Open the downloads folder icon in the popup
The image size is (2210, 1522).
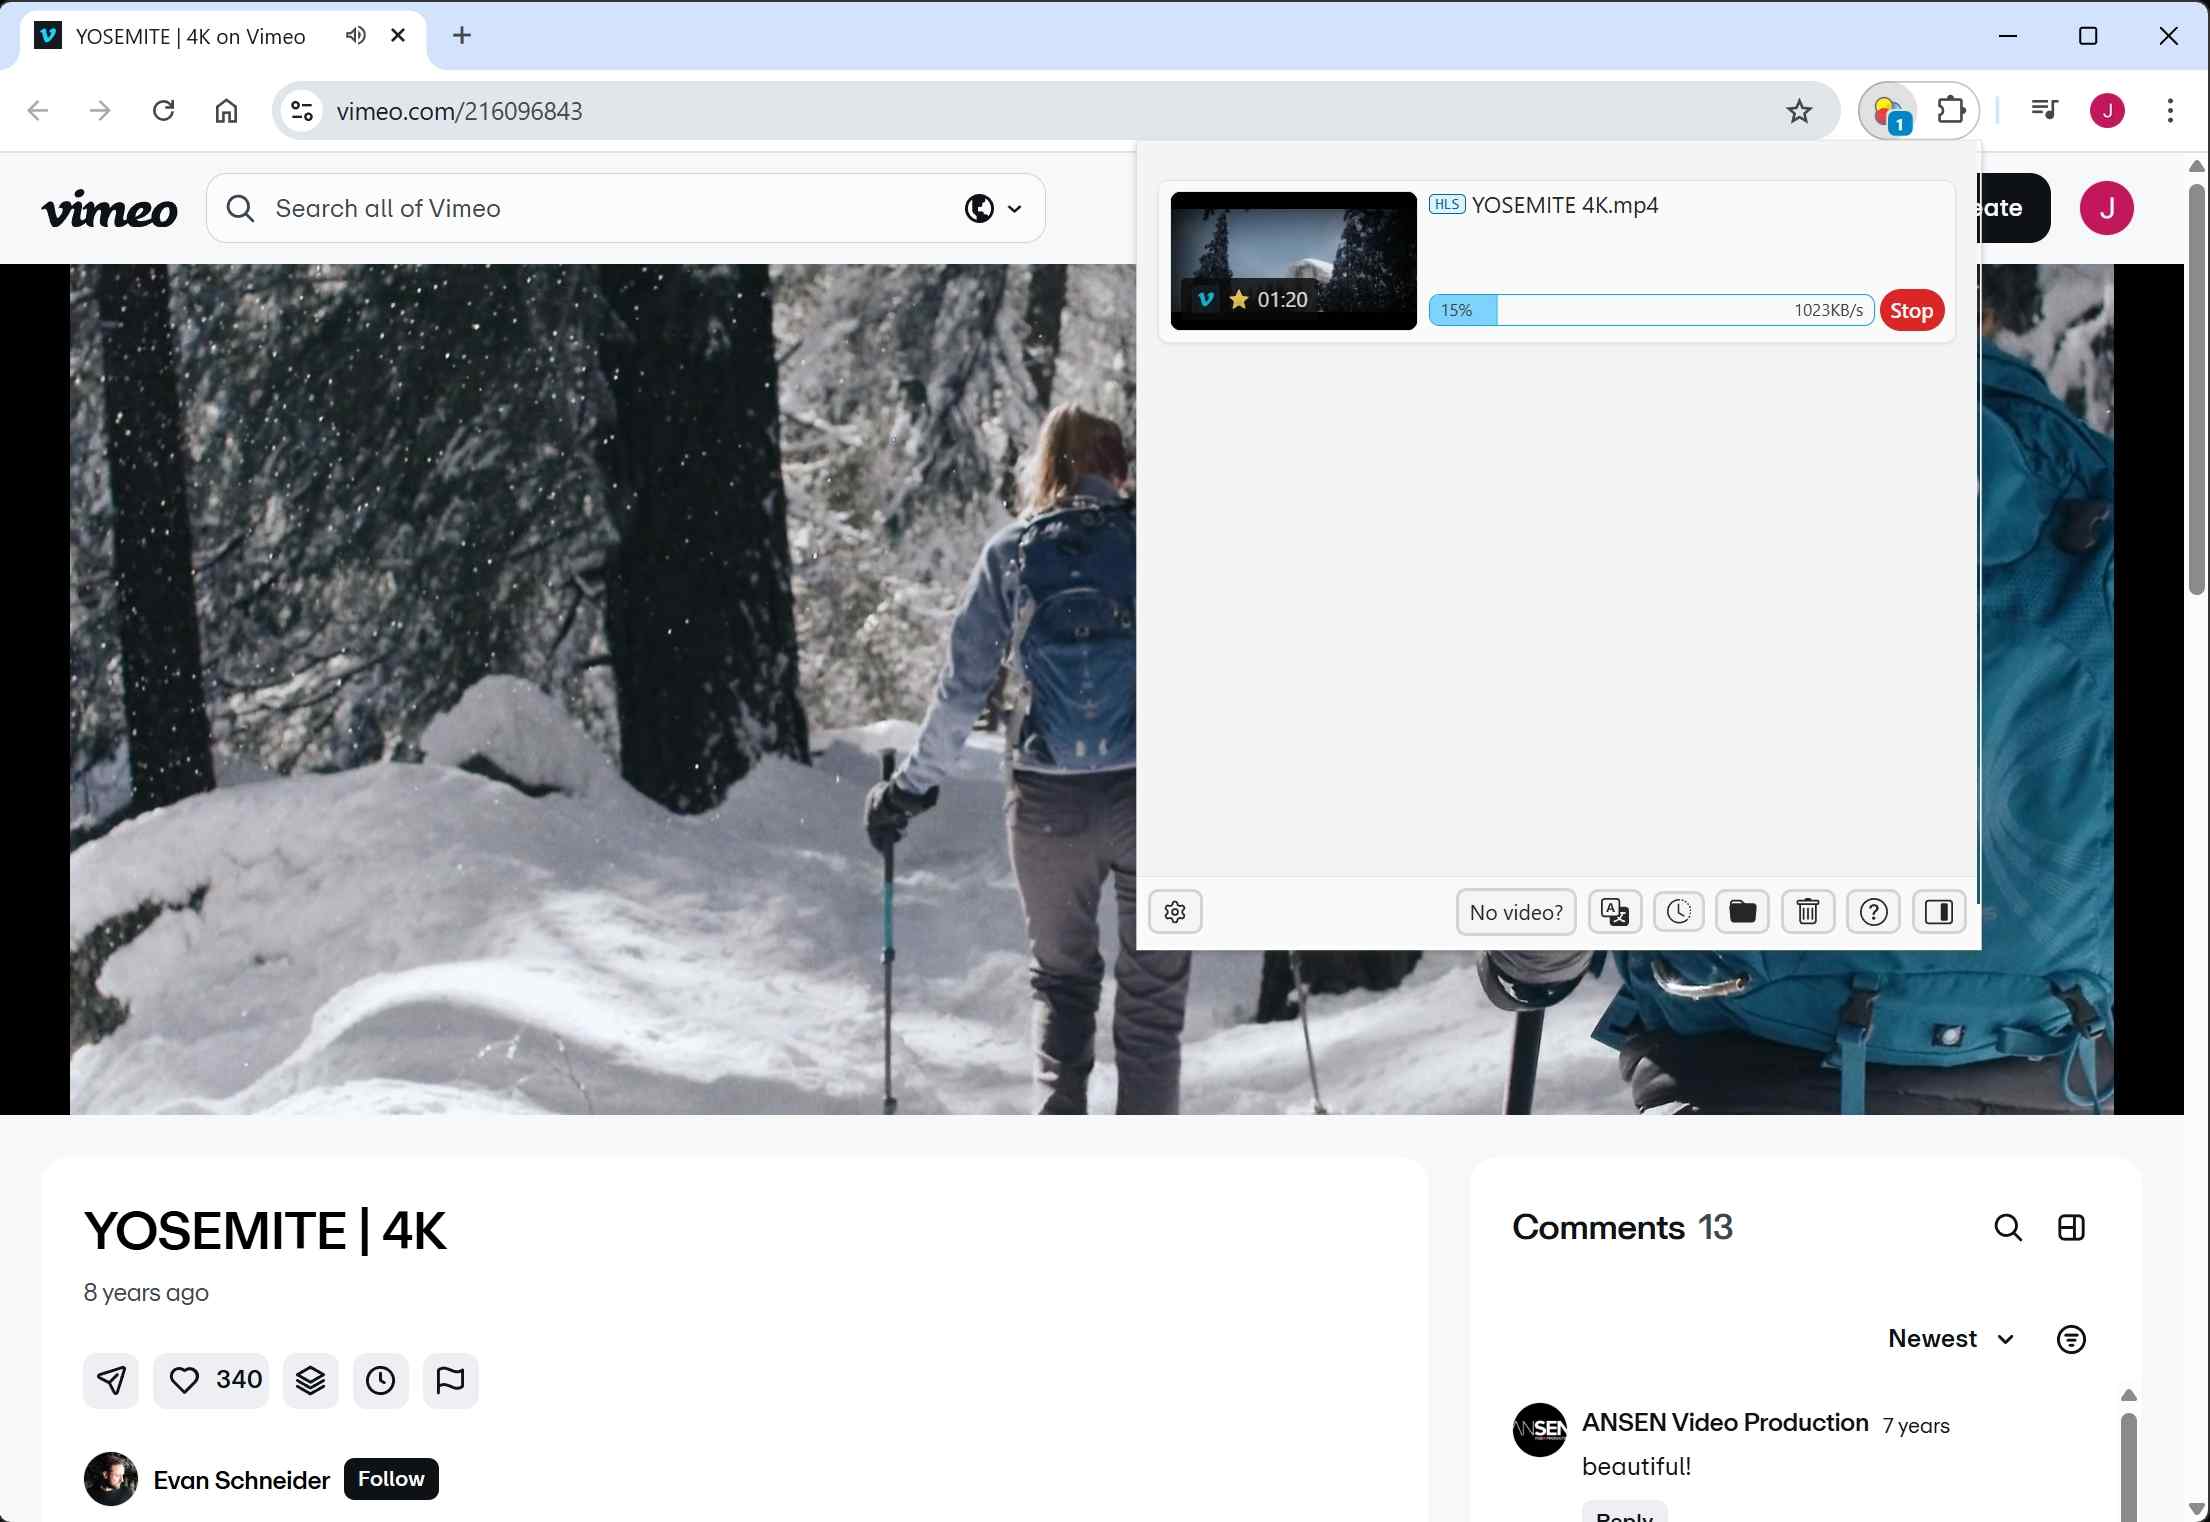(x=1742, y=911)
